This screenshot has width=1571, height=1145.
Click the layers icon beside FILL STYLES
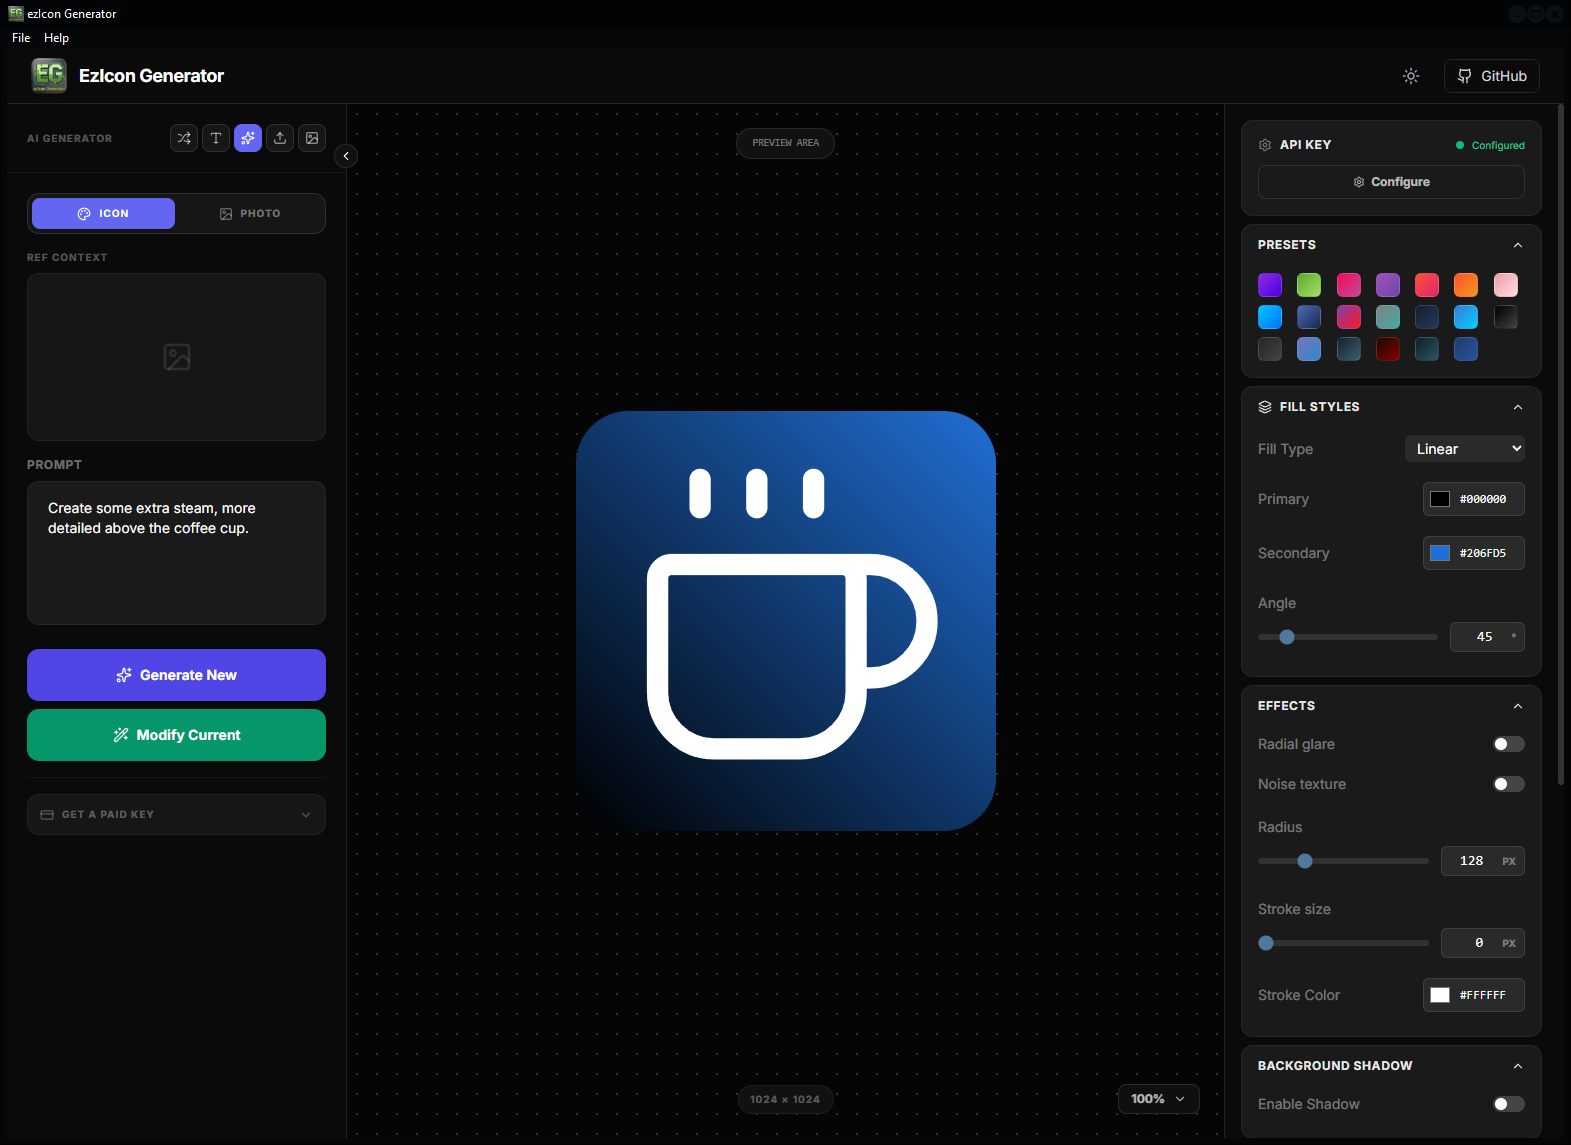[x=1265, y=407]
